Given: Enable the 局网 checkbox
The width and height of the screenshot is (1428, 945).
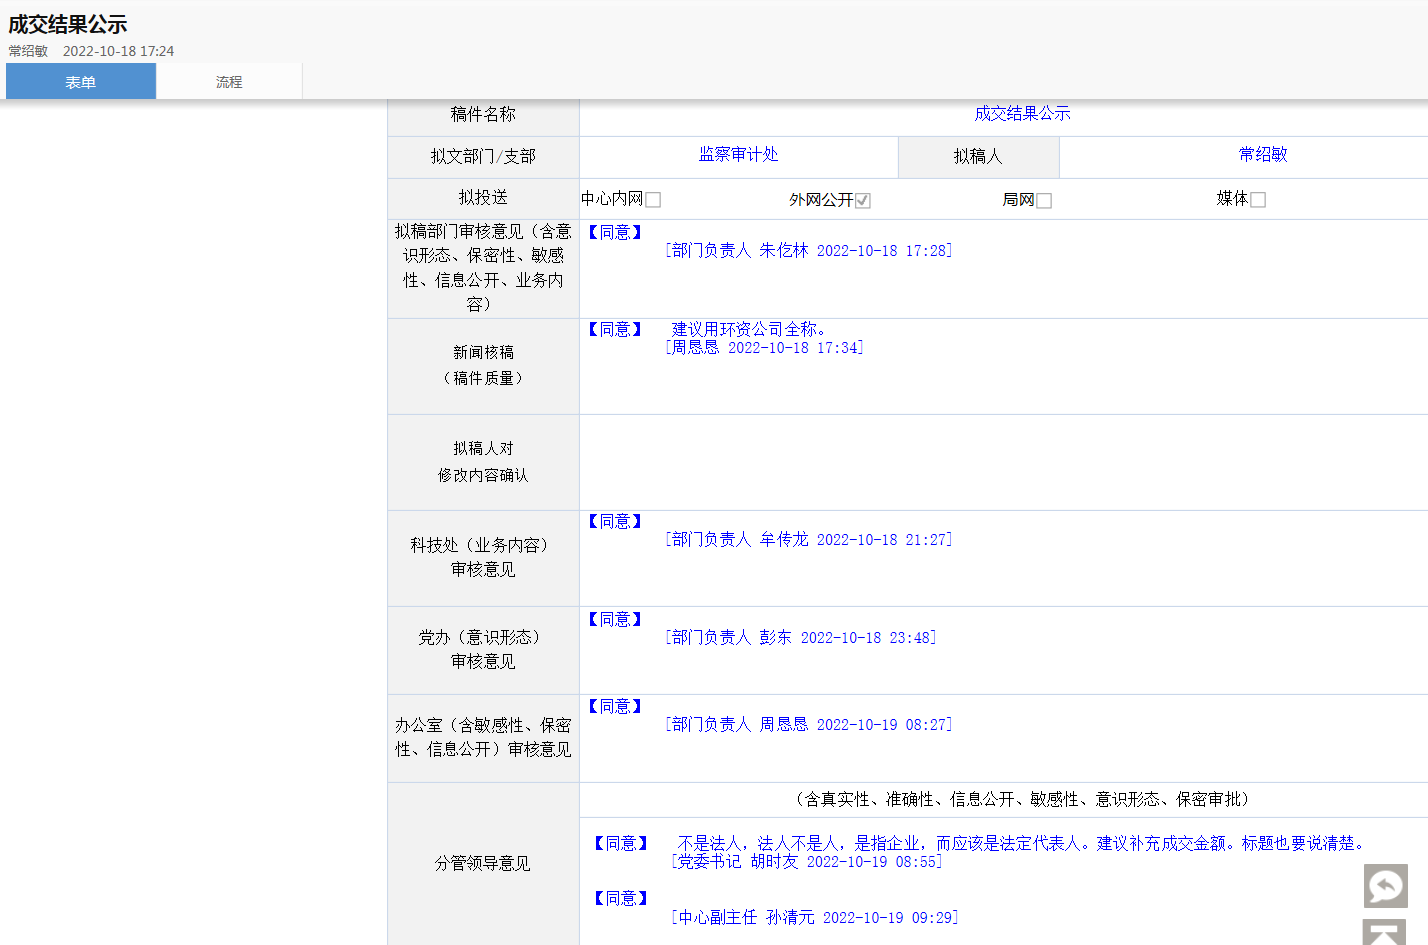Looking at the screenshot, I should click(1044, 201).
